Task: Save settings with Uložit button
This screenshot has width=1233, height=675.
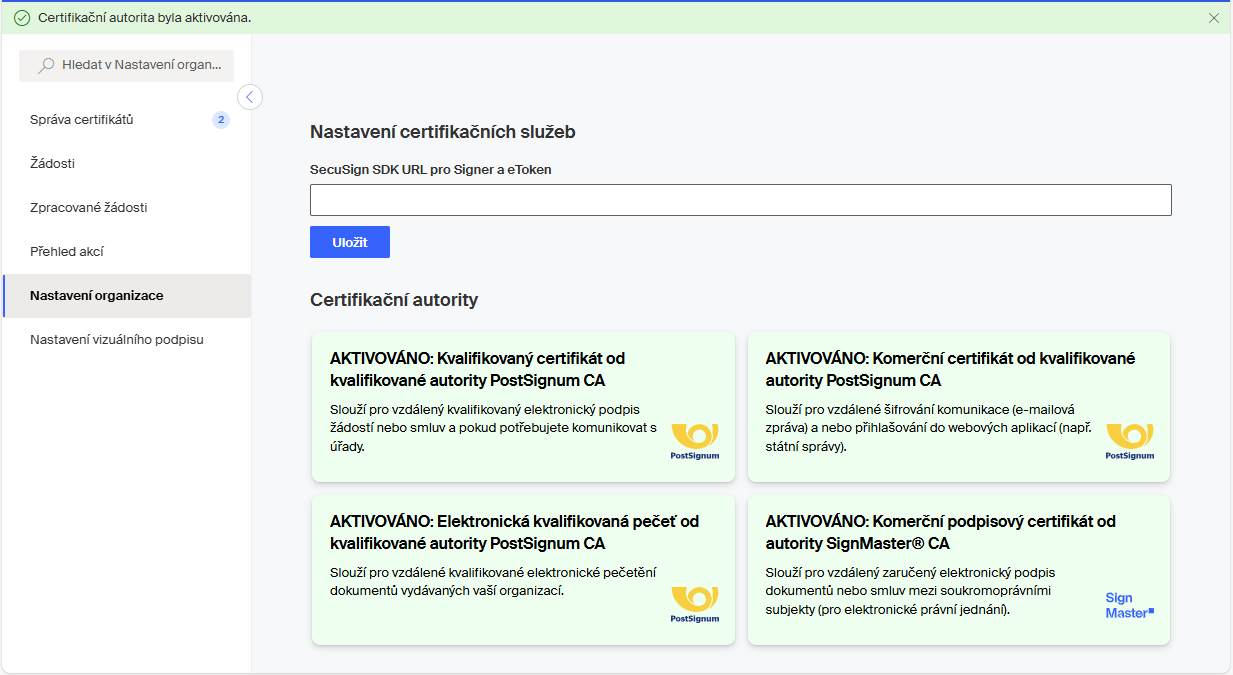Action: pyautogui.click(x=350, y=242)
